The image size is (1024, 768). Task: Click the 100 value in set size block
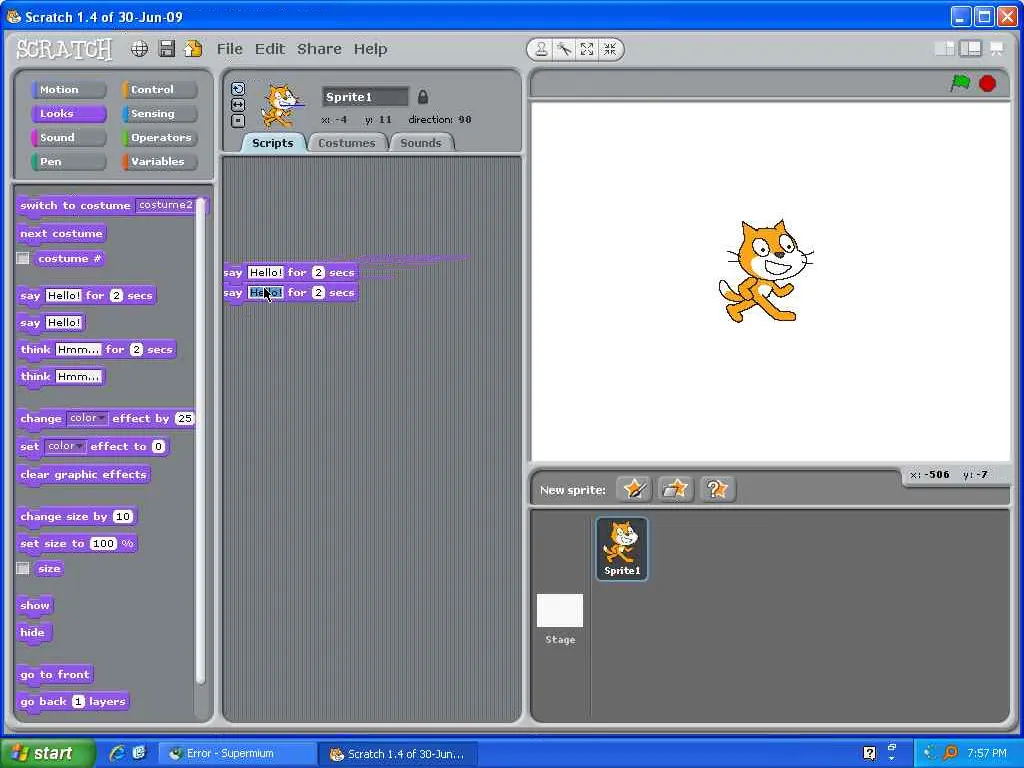point(103,543)
